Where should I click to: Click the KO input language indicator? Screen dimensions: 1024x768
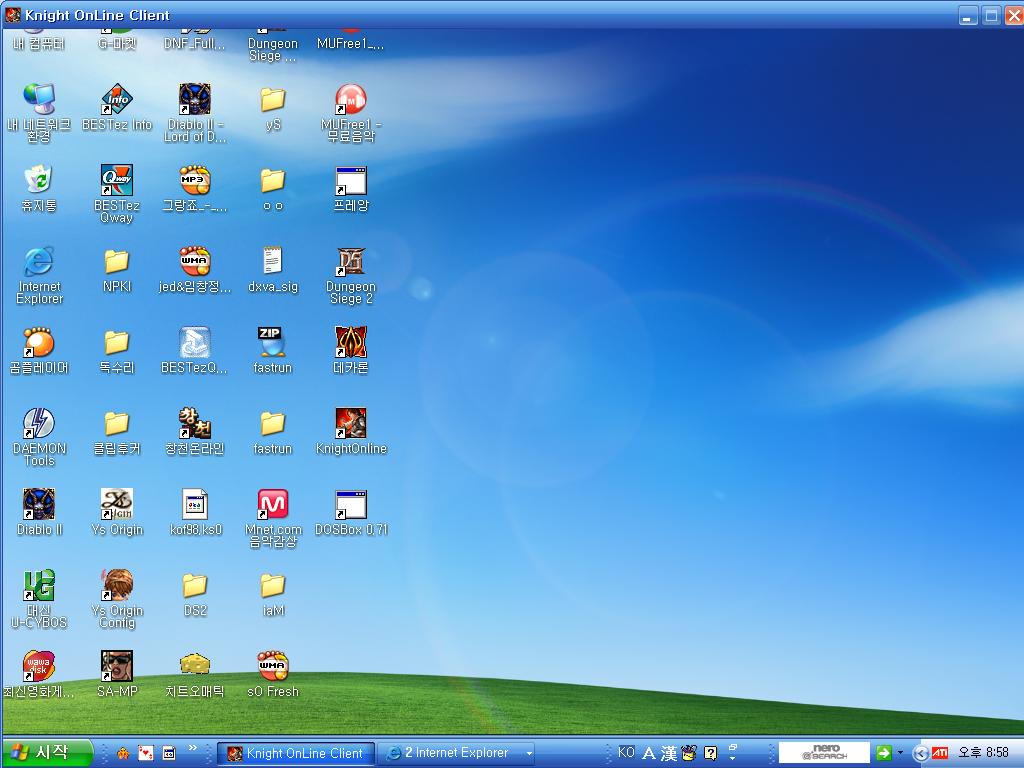pyautogui.click(x=626, y=752)
